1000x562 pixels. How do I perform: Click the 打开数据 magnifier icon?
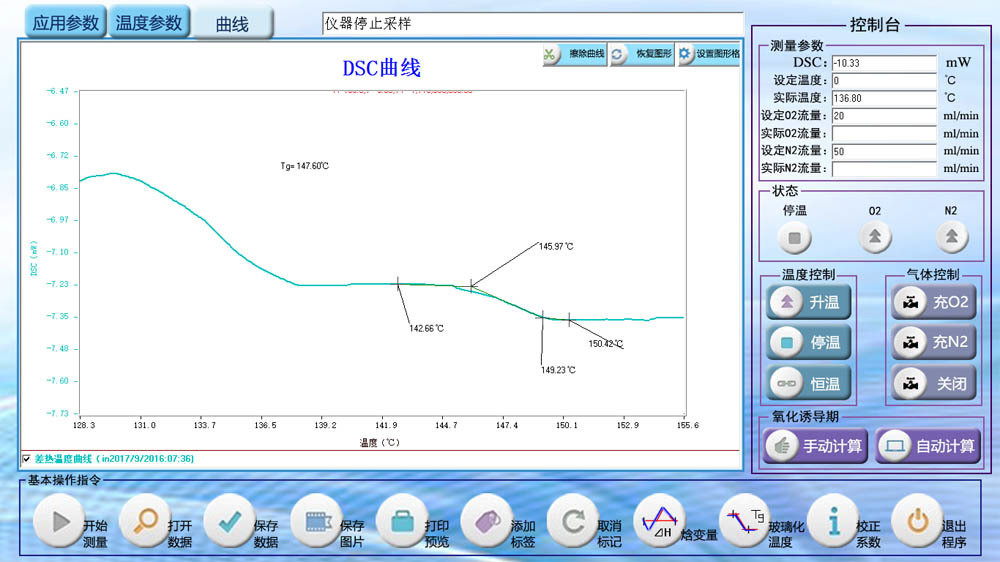pos(146,521)
